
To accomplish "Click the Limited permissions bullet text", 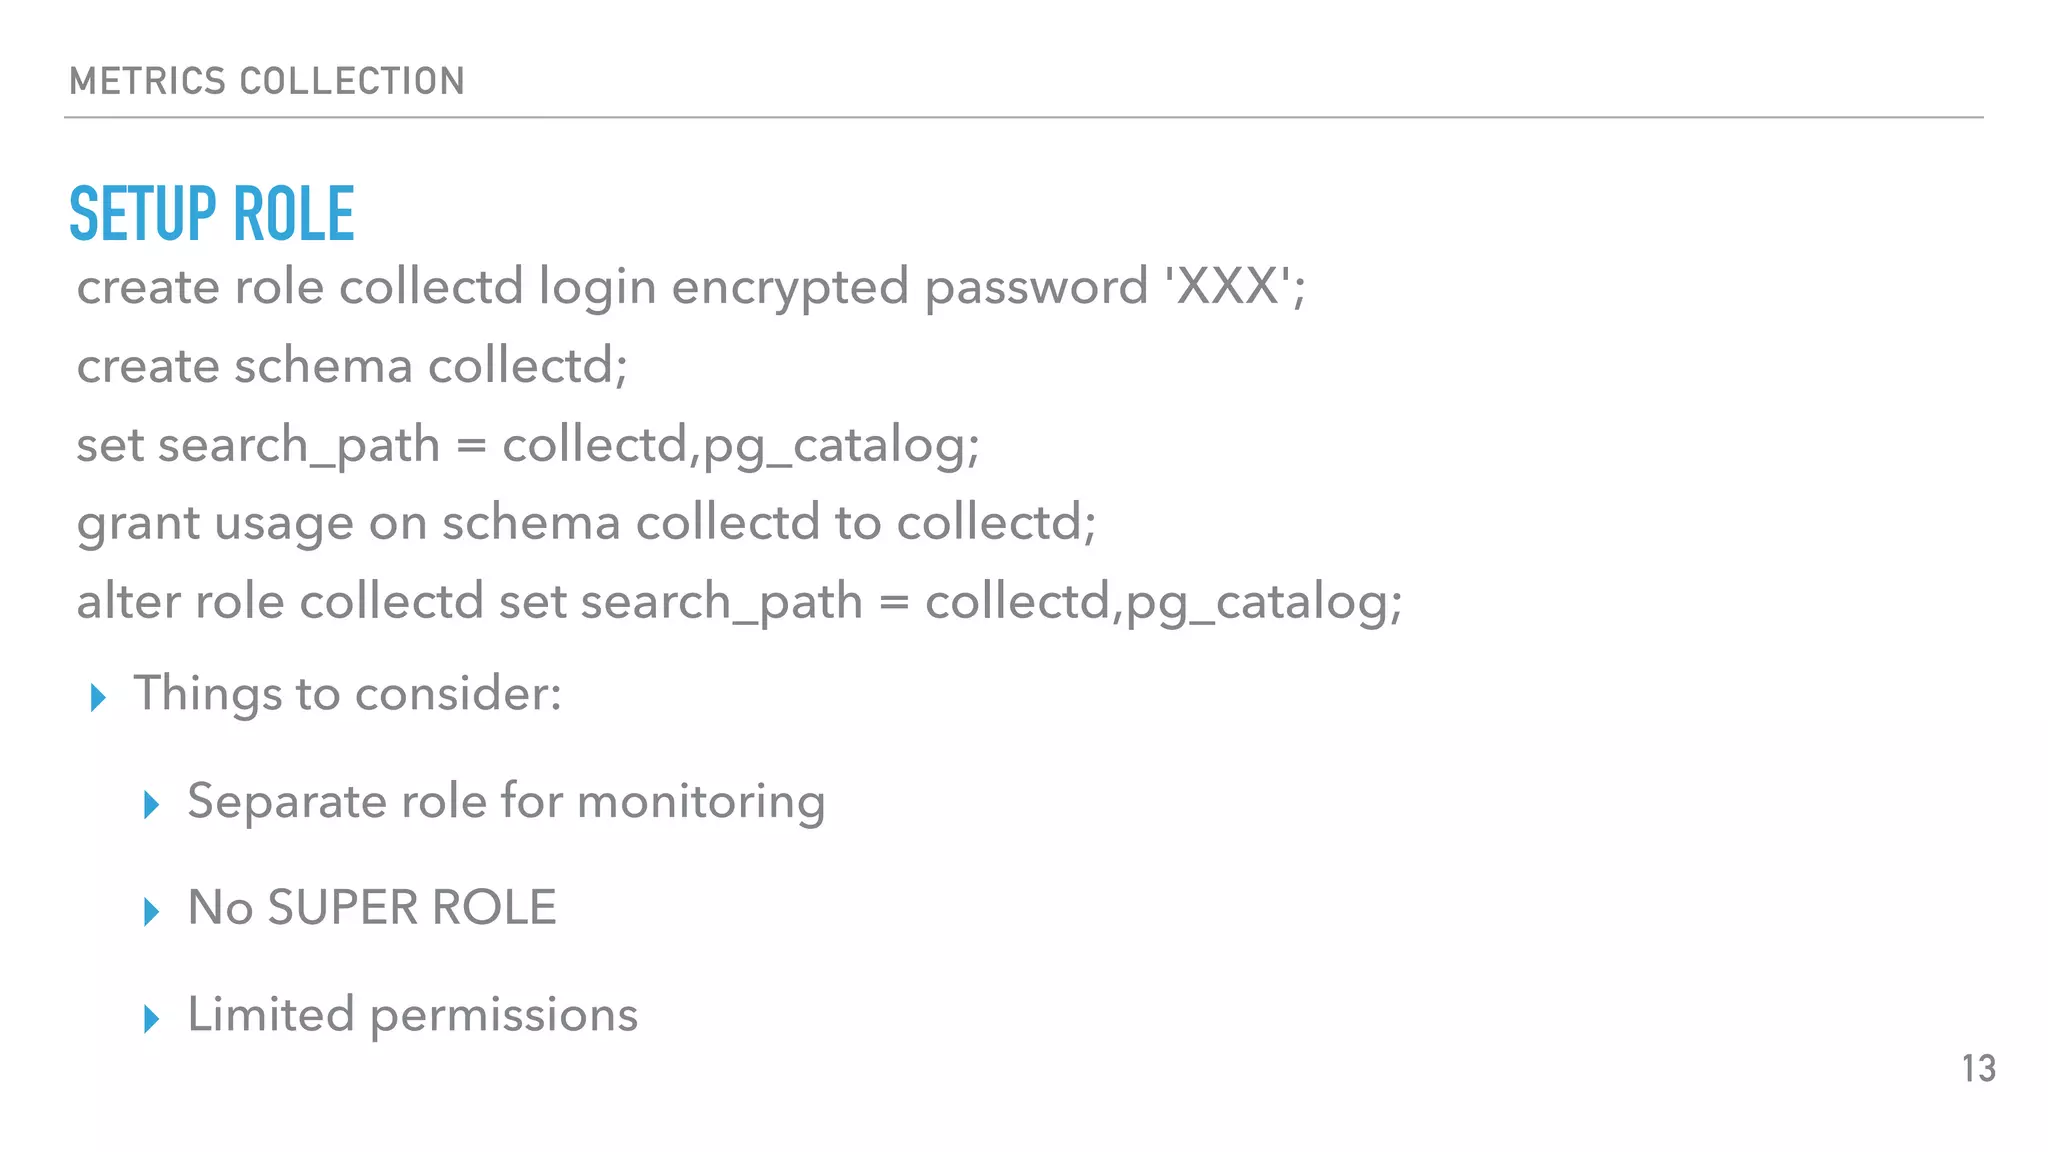I will 412,1015.
